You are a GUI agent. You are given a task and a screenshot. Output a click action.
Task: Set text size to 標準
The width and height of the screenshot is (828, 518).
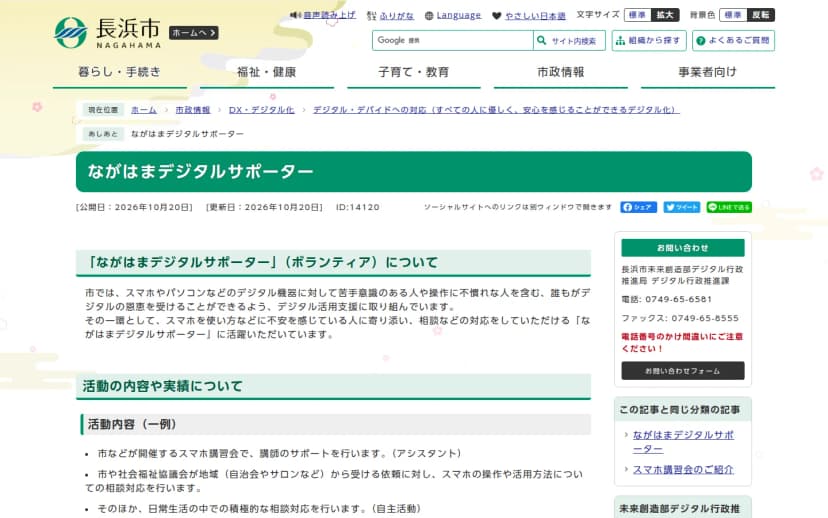click(x=637, y=15)
